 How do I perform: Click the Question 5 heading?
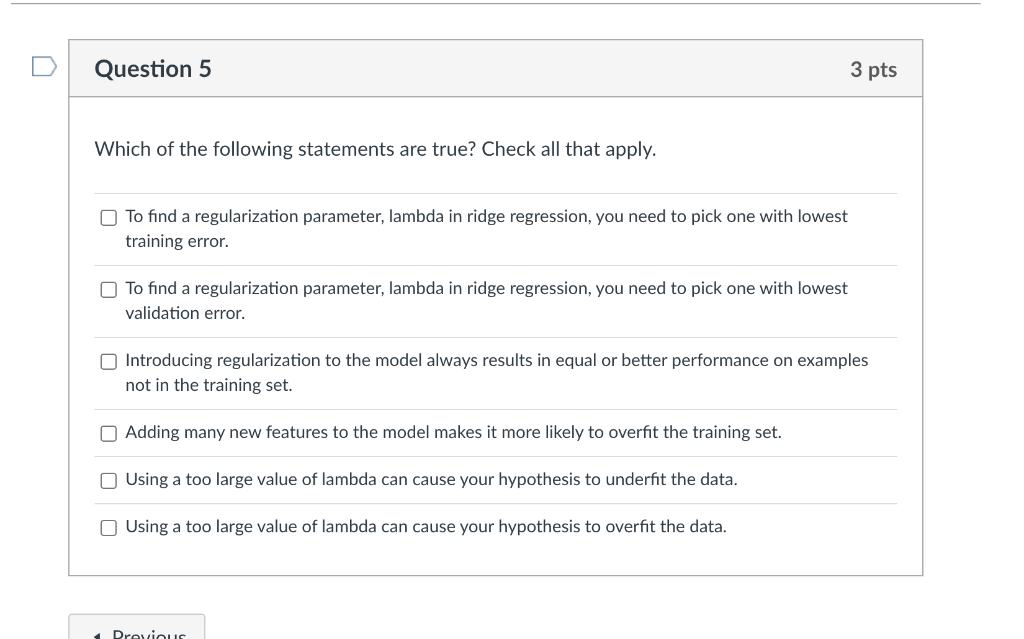tap(153, 69)
